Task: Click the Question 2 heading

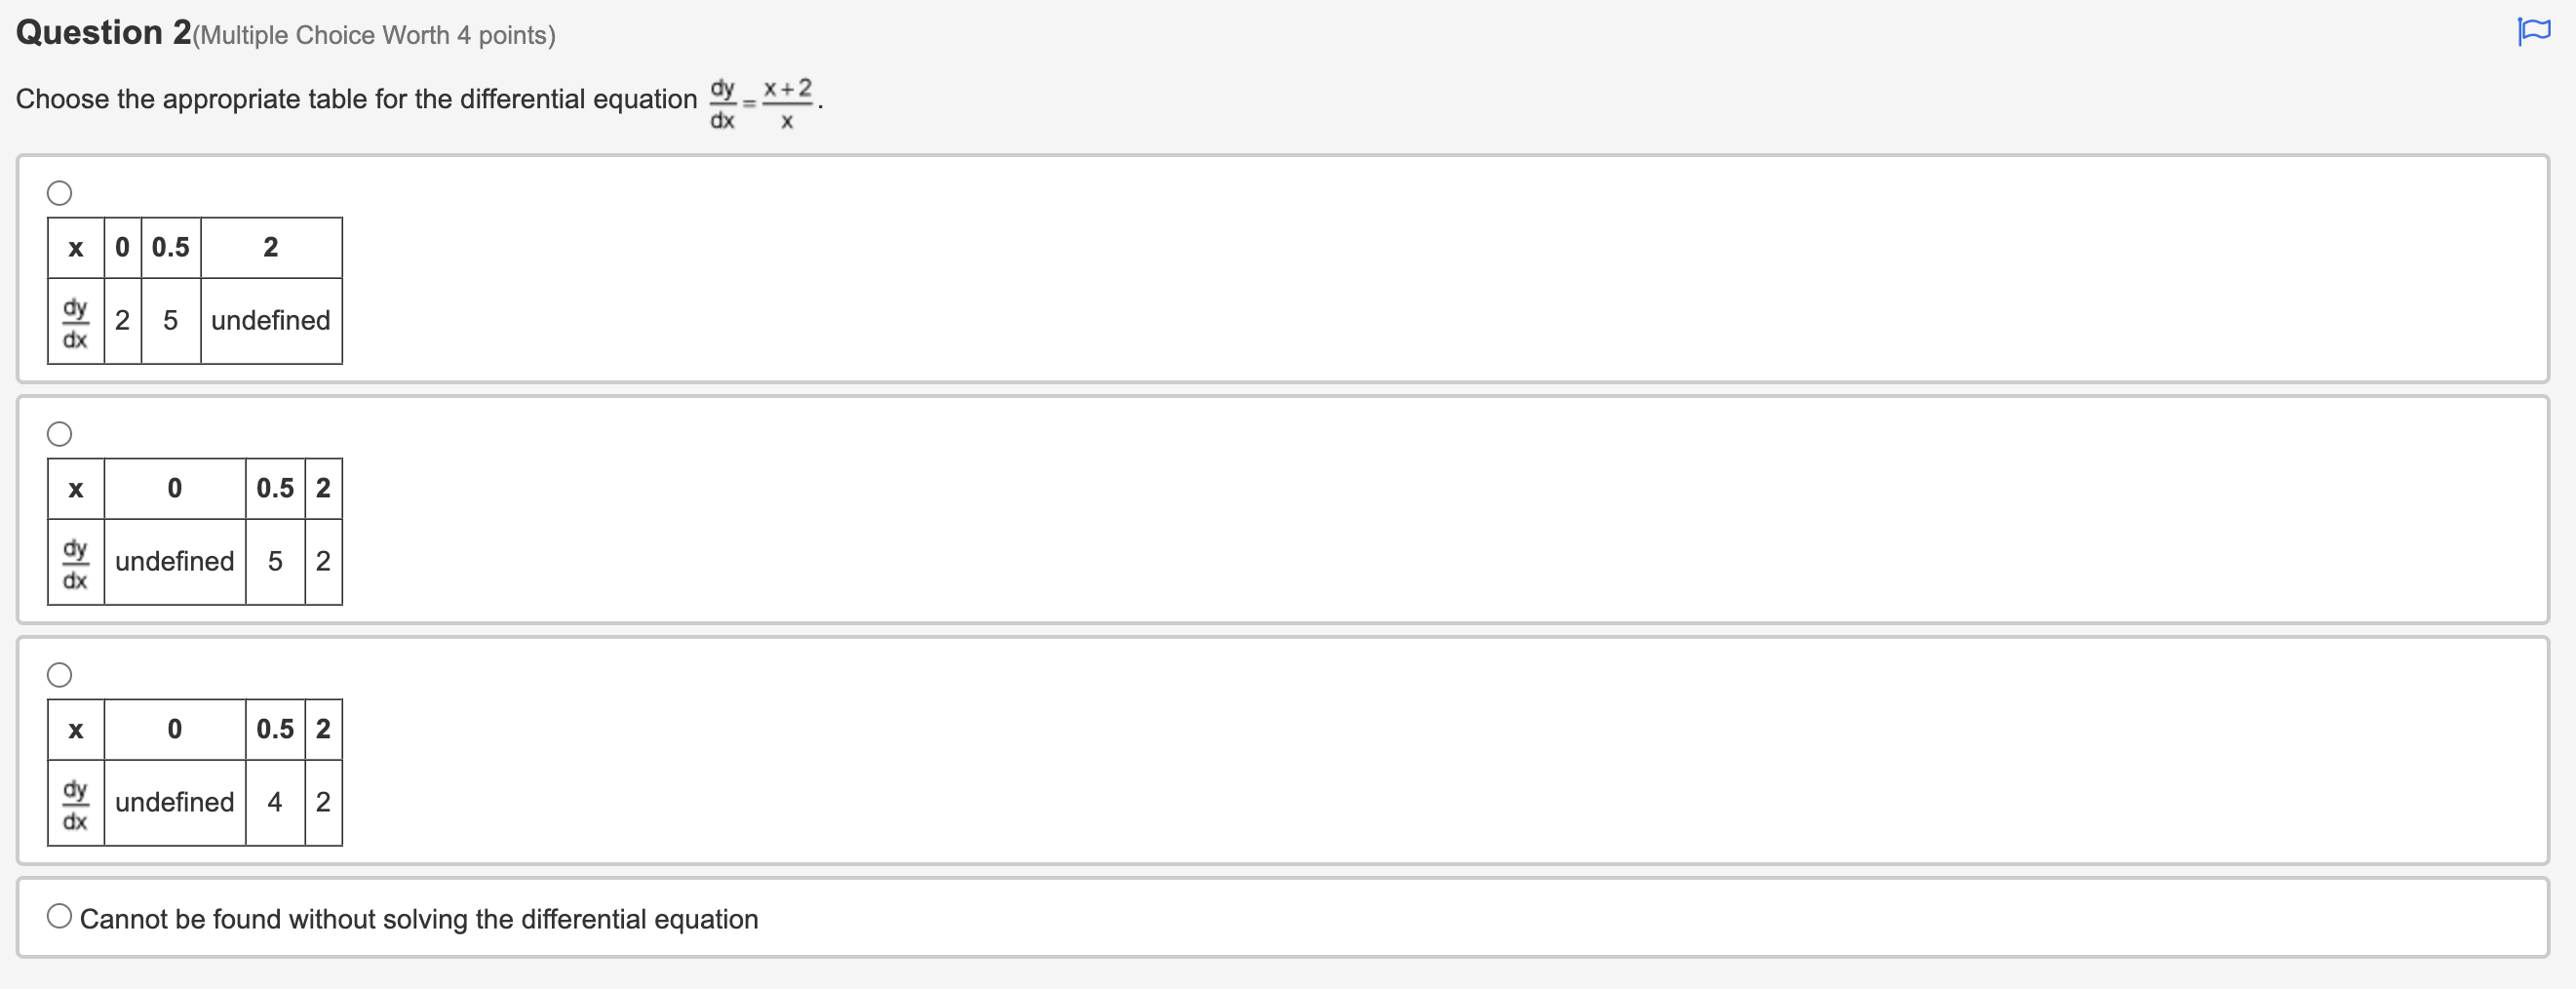Action: (103, 31)
